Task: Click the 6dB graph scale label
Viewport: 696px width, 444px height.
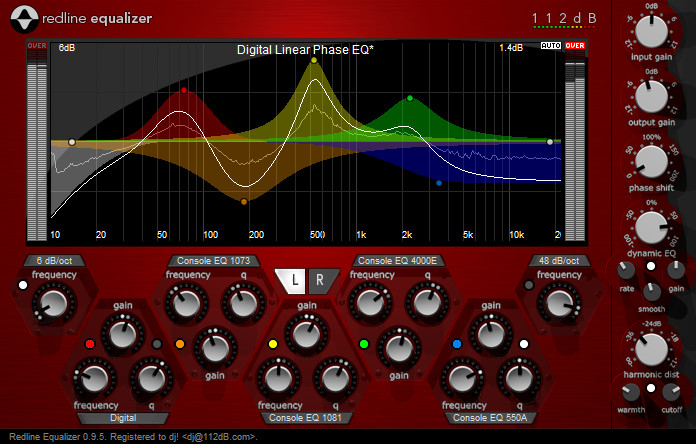Action: [x=67, y=48]
